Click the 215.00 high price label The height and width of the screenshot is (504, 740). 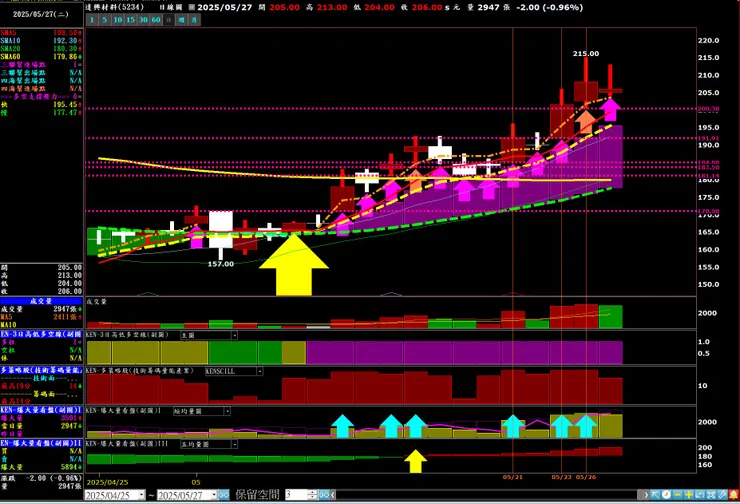(x=586, y=54)
